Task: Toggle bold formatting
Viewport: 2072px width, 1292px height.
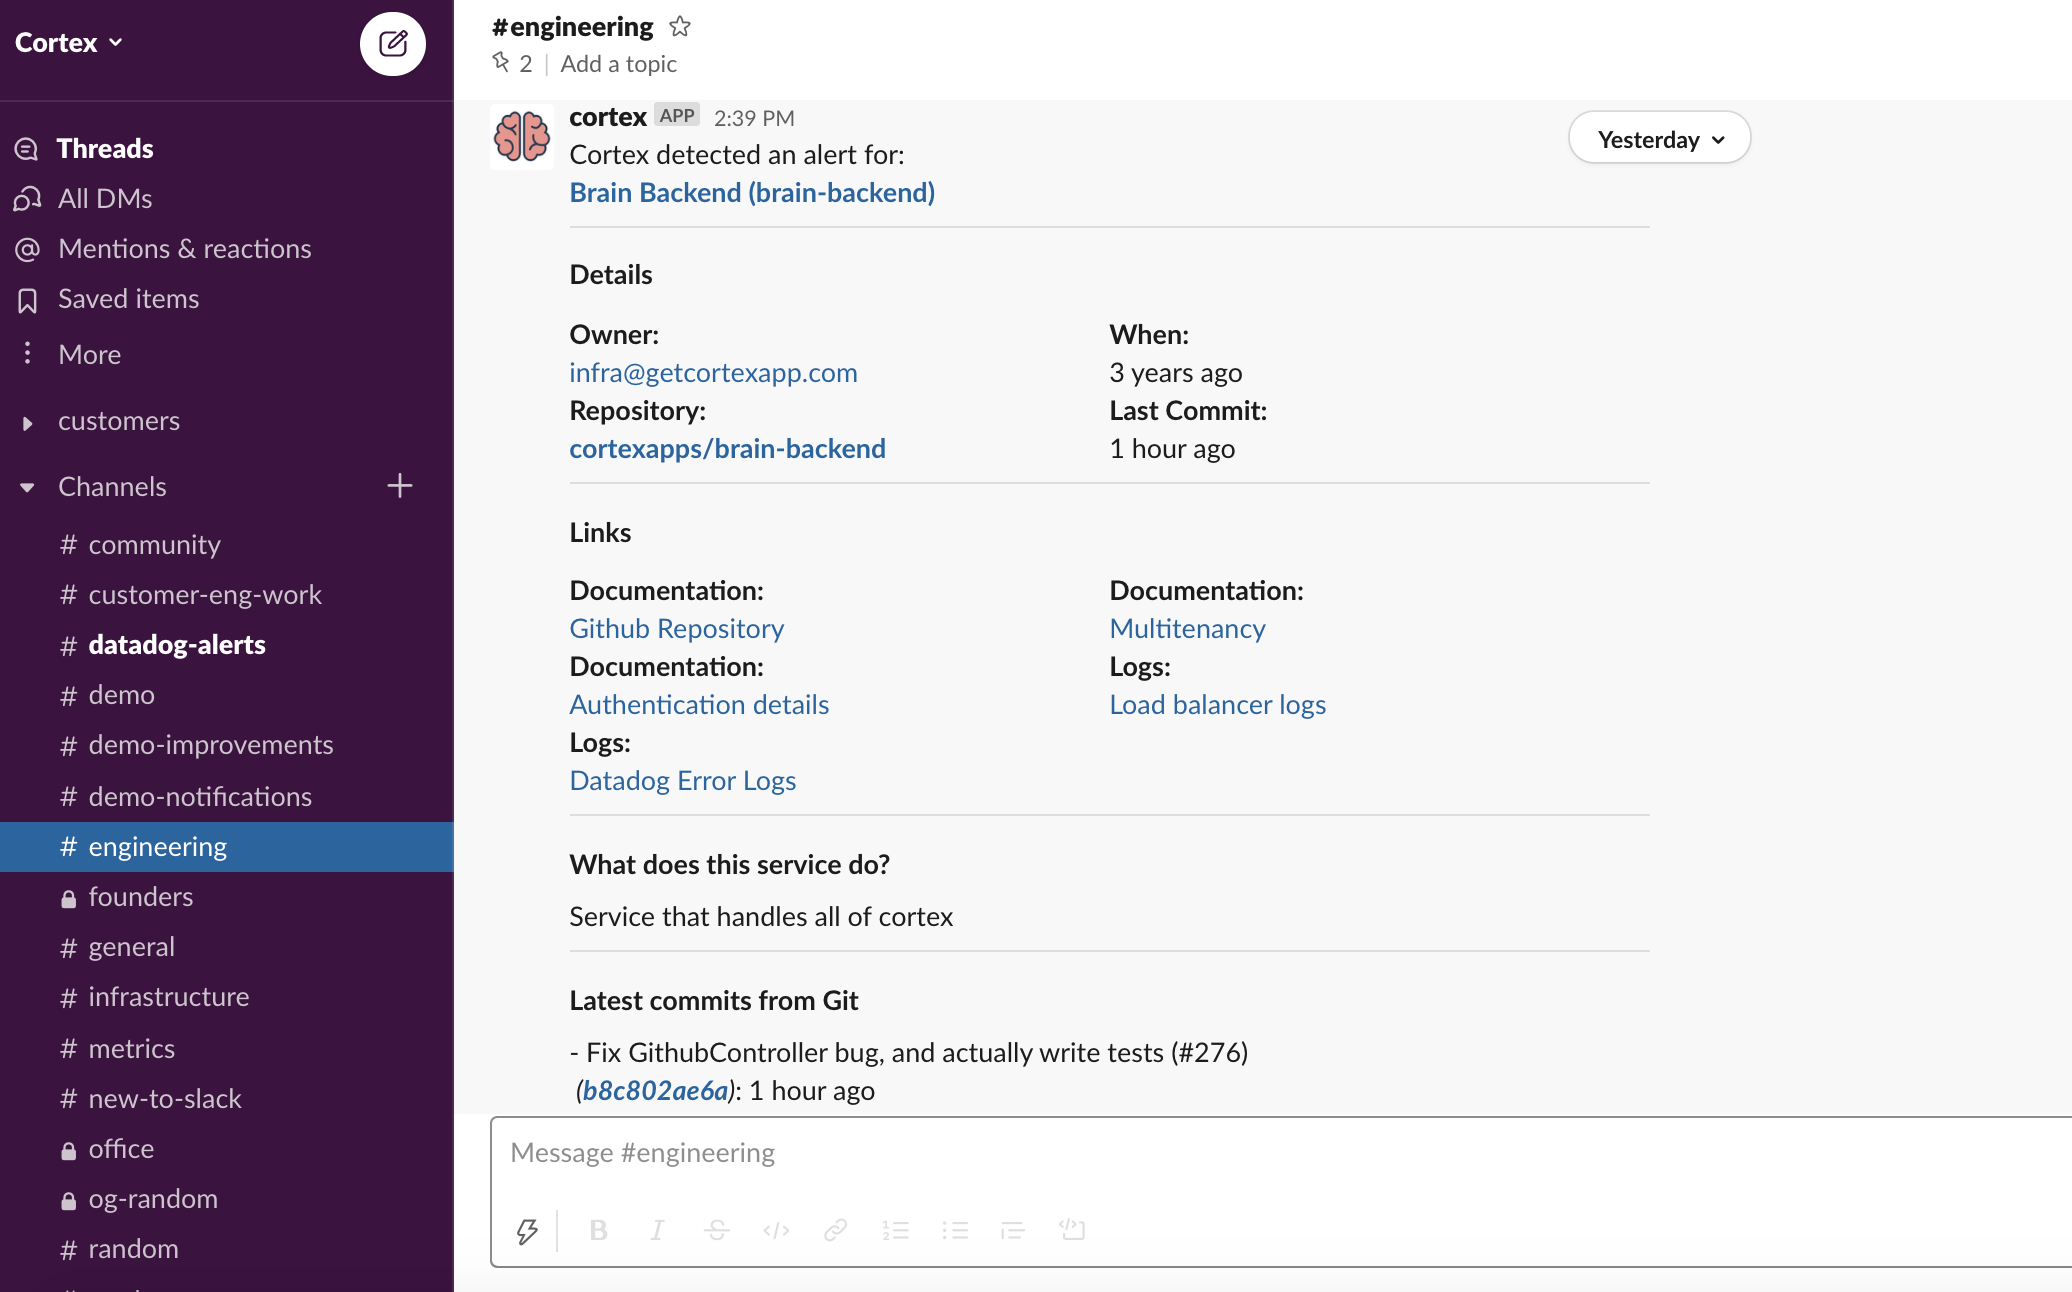Action: coord(598,1230)
